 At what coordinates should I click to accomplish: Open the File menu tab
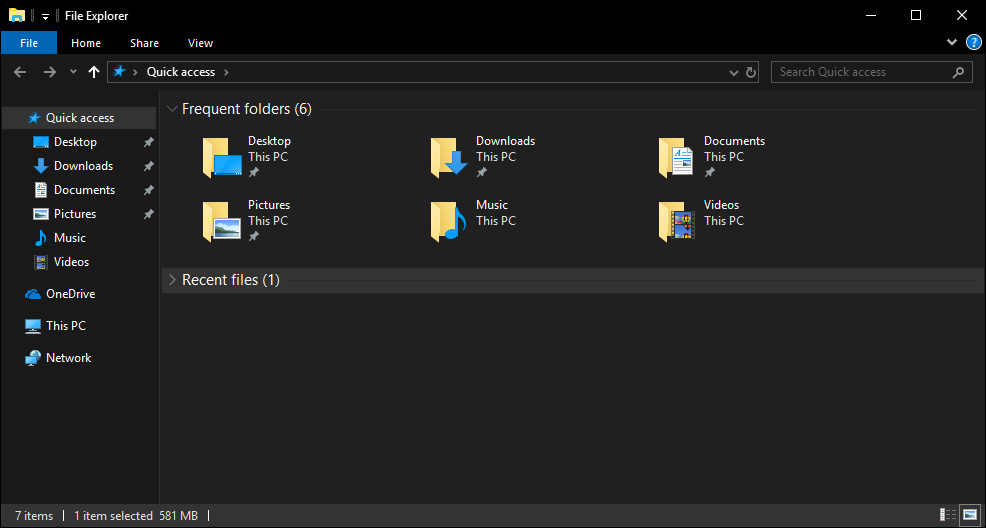pos(29,43)
